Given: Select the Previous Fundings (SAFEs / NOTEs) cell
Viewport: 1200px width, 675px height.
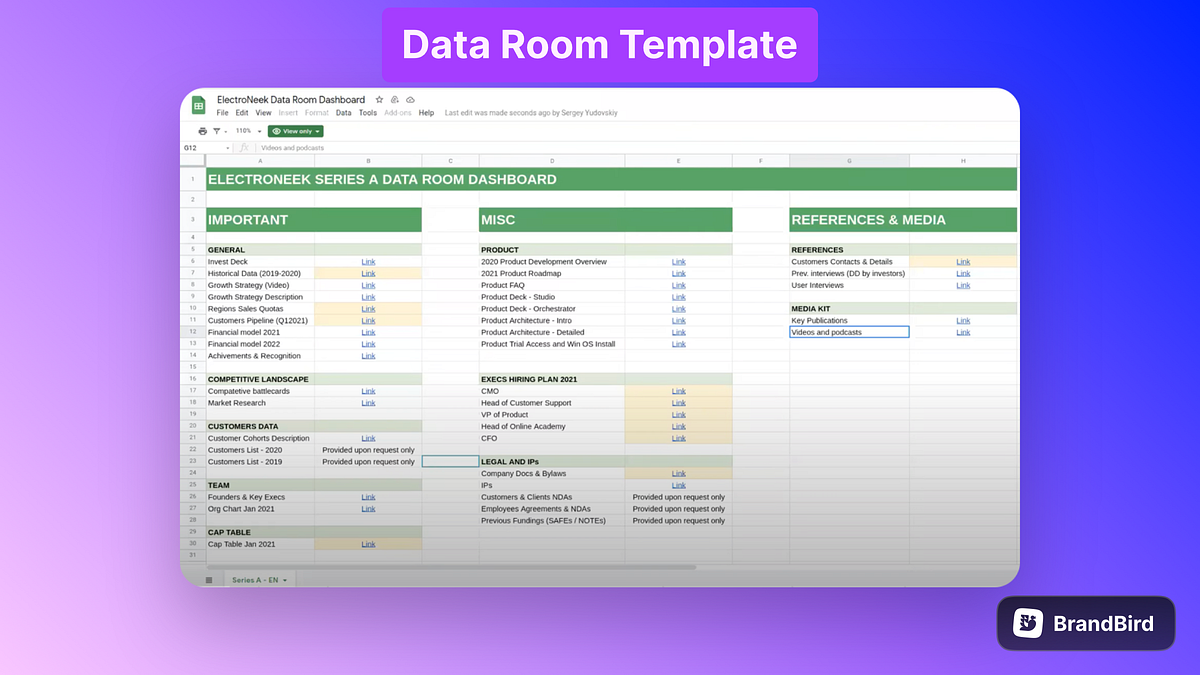Looking at the screenshot, I should pyautogui.click(x=552, y=521).
